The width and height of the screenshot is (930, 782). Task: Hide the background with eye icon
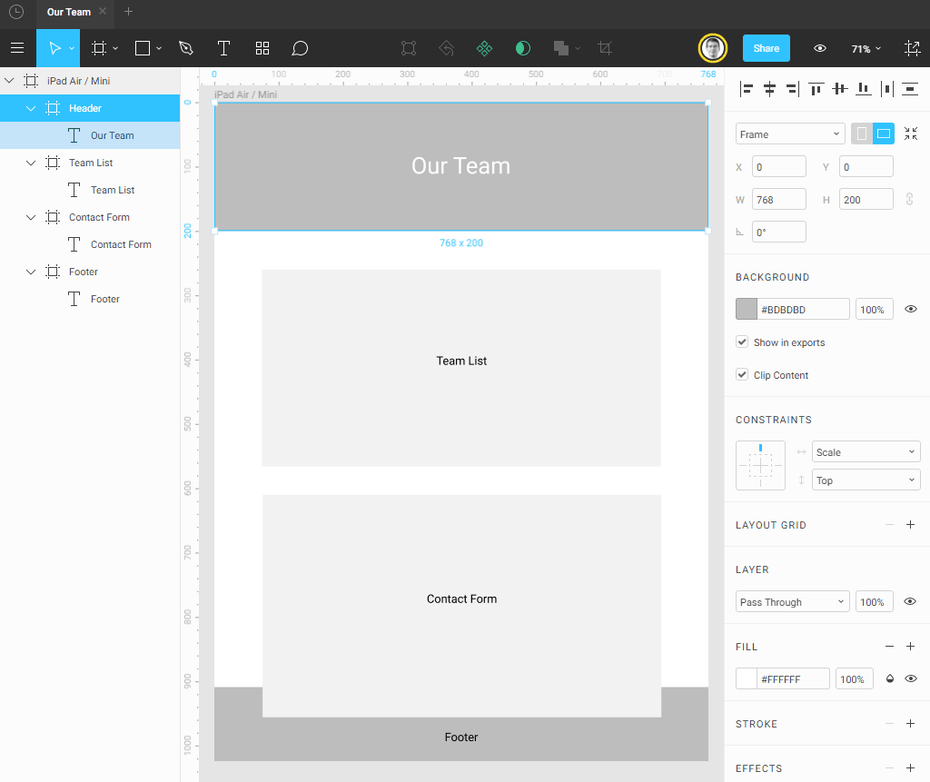[x=910, y=310]
